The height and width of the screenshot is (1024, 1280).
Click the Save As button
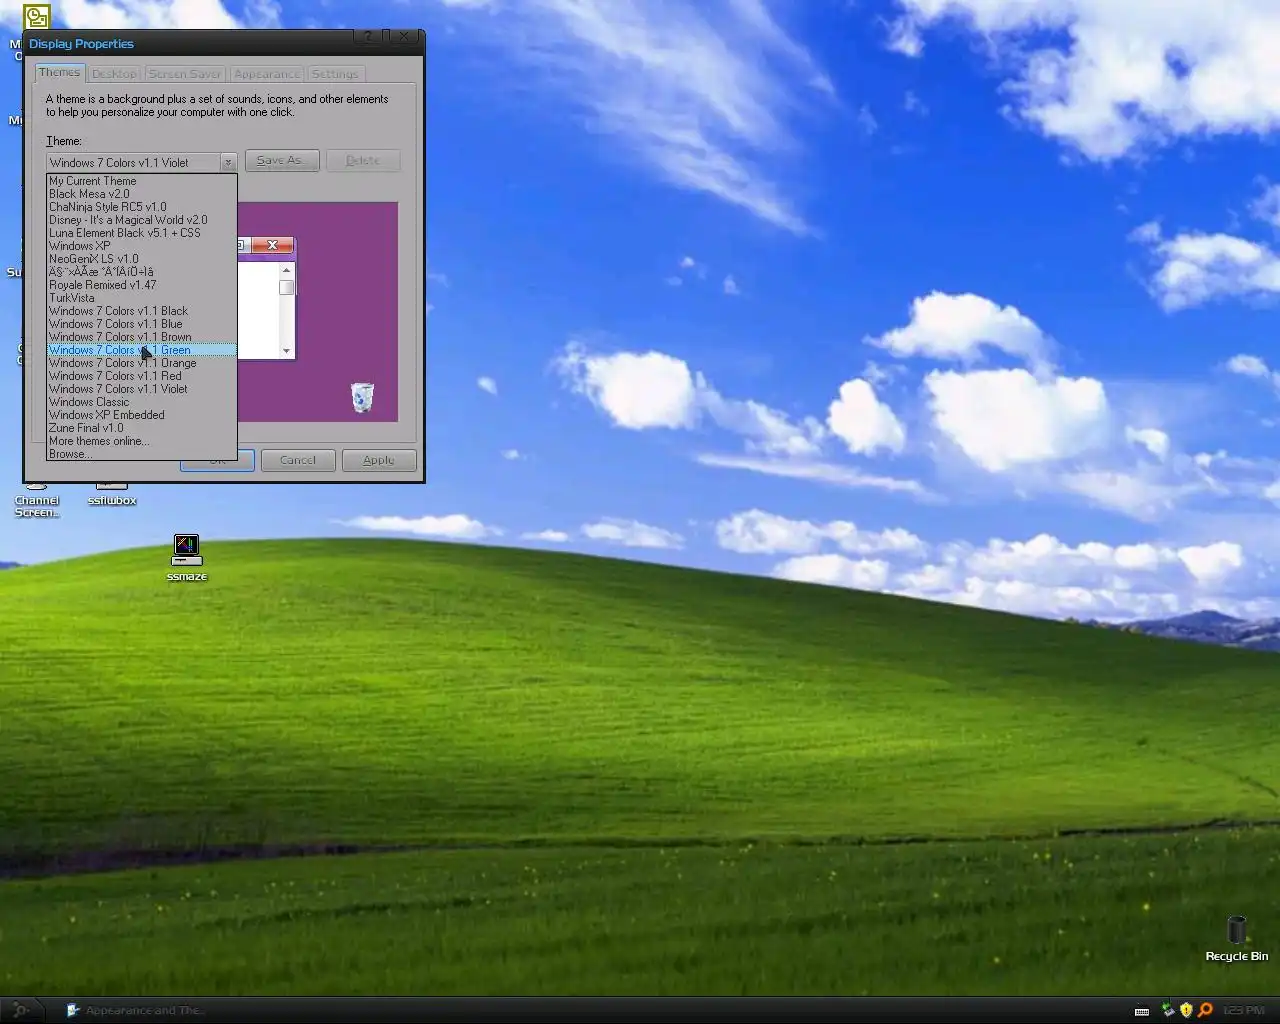pyautogui.click(x=282, y=160)
